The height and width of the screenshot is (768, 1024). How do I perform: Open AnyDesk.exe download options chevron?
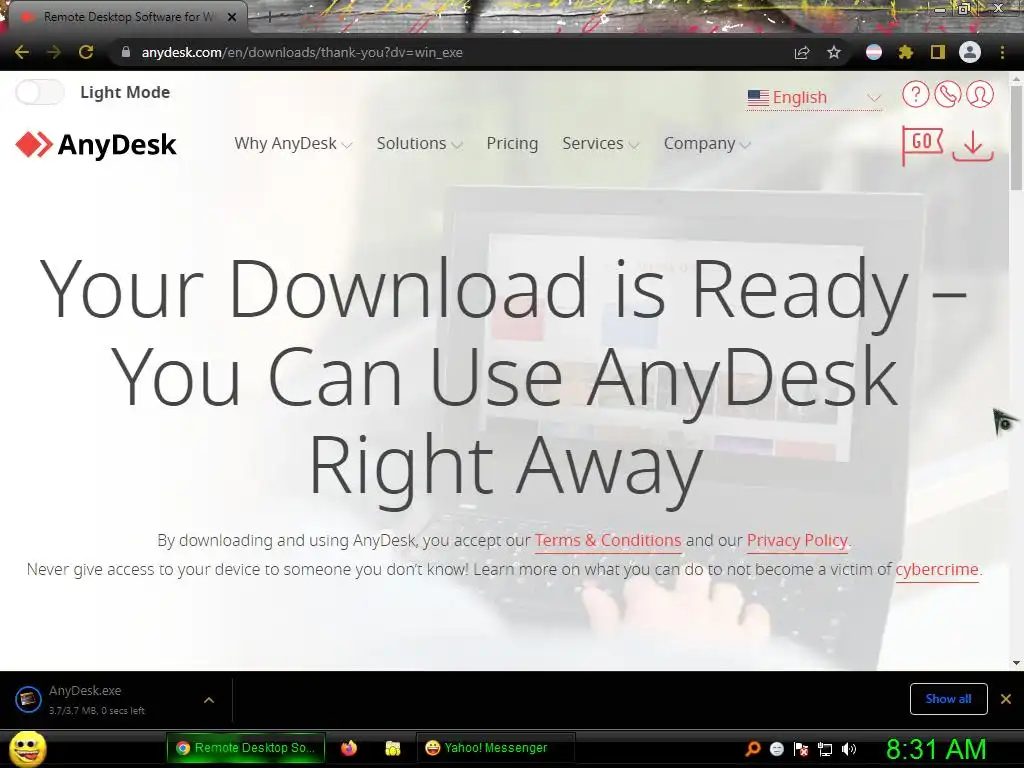coord(209,700)
